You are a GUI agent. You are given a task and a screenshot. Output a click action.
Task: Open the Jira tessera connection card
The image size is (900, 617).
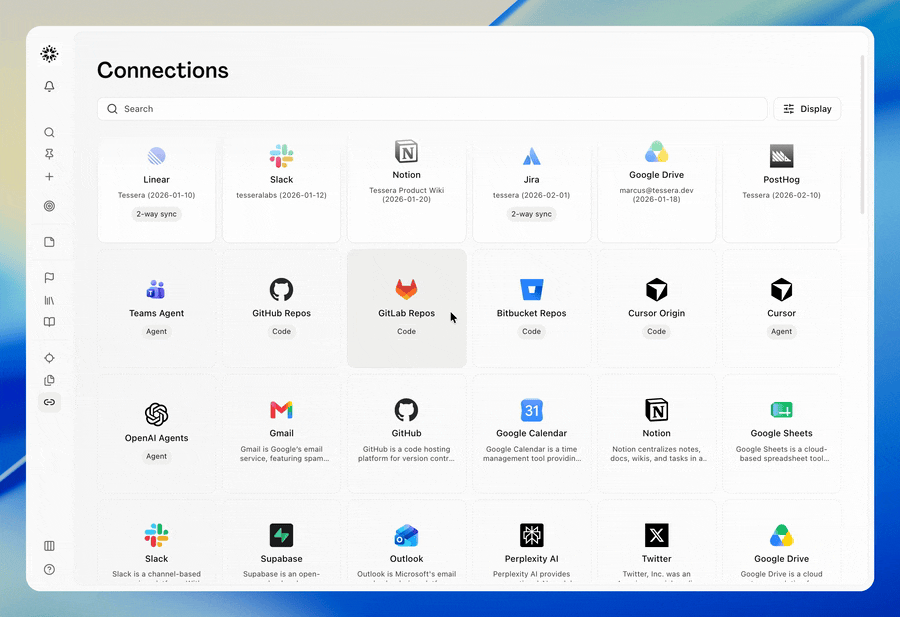[x=532, y=189]
